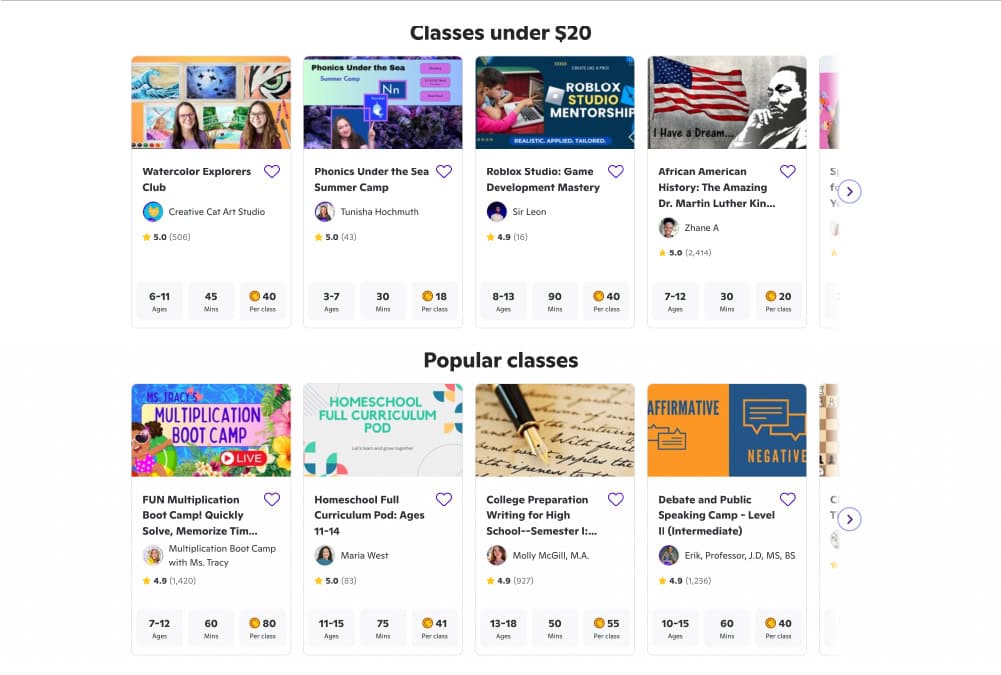Favorite the Watercolor Explorers Club class
The image size is (1001, 675).
tap(272, 172)
